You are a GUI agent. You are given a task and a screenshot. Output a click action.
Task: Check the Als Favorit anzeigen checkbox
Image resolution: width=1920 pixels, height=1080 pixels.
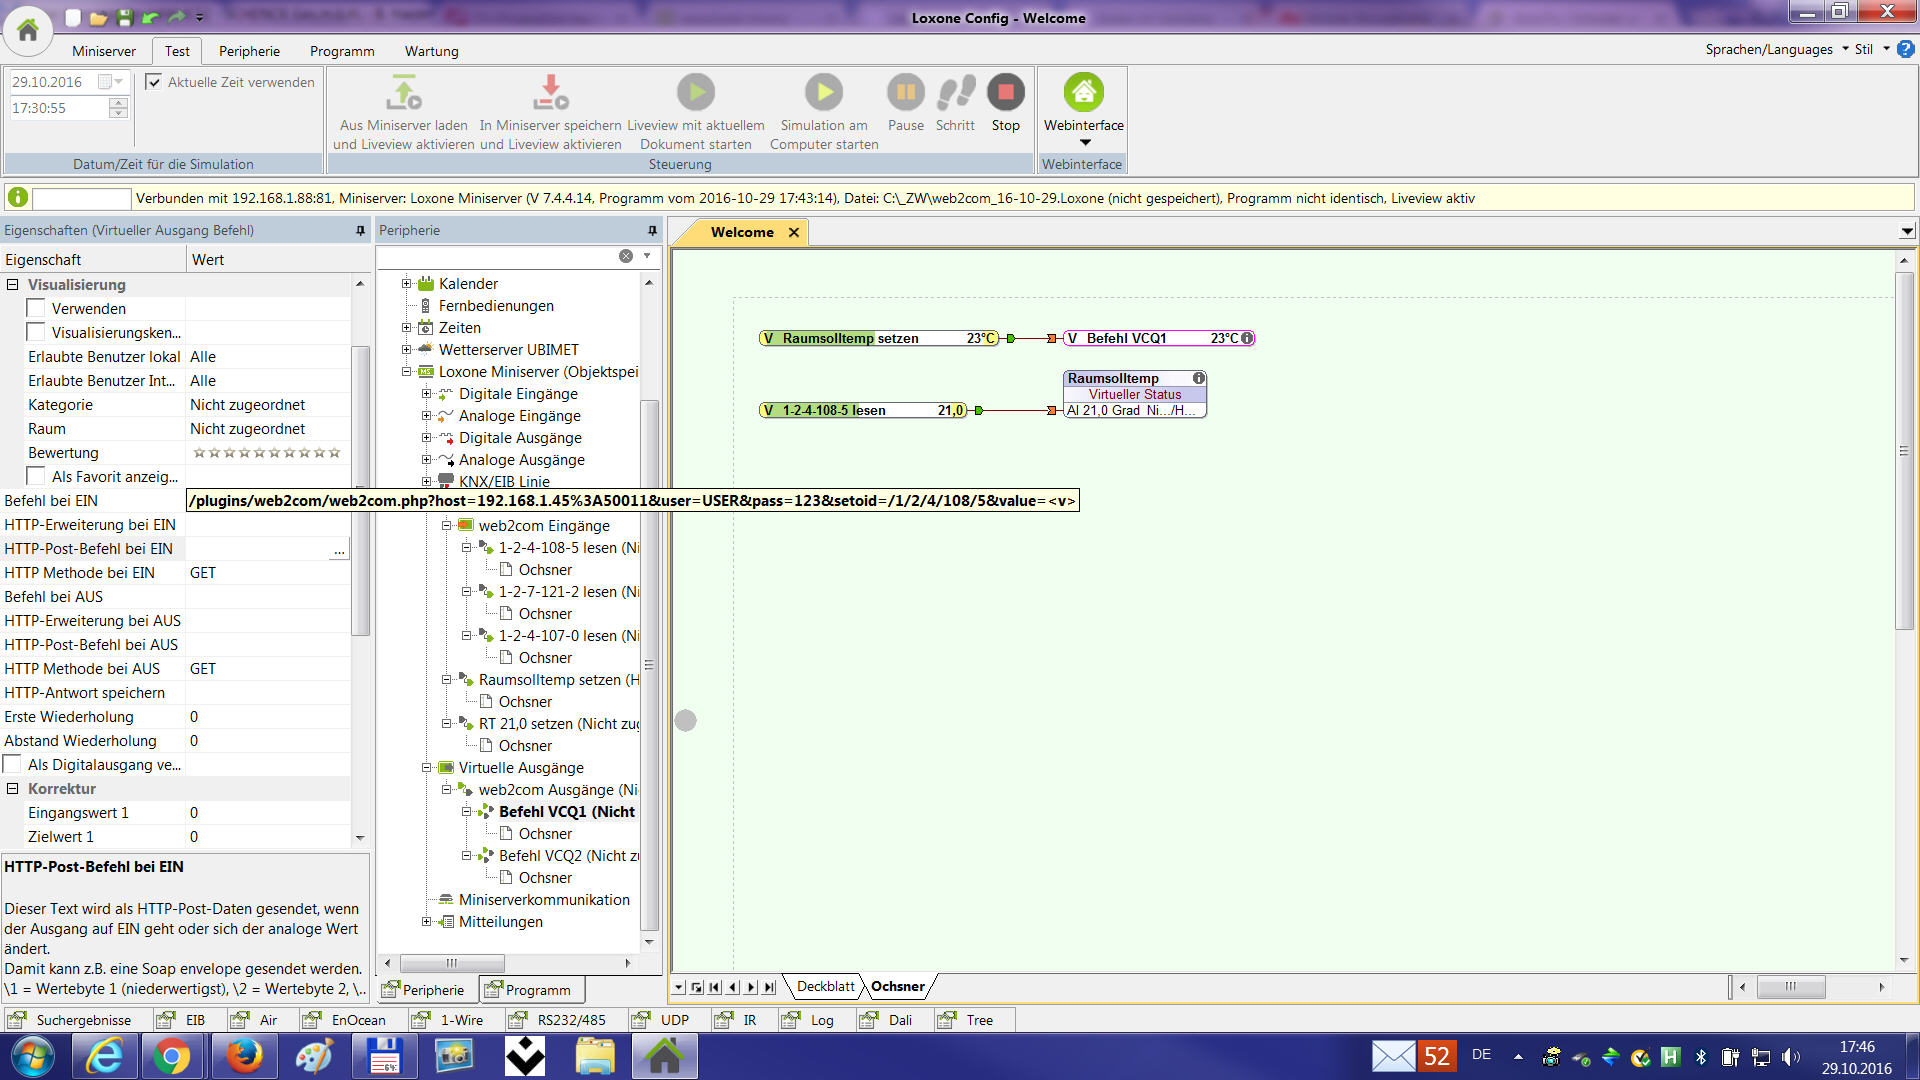click(36, 477)
